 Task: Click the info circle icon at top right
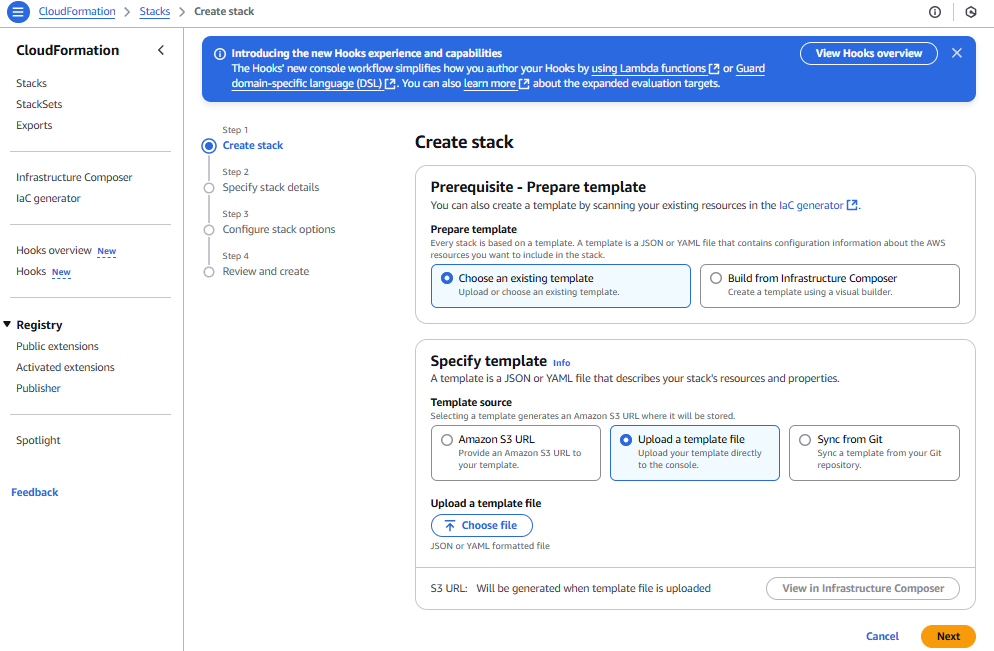click(x=934, y=12)
